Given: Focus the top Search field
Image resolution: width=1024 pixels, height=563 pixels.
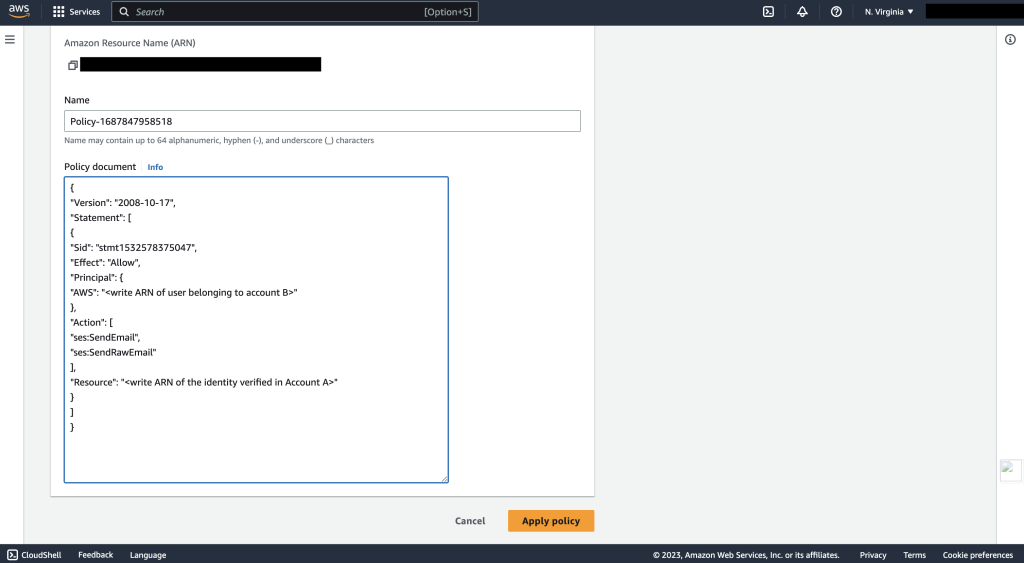Looking at the screenshot, I should pos(295,12).
